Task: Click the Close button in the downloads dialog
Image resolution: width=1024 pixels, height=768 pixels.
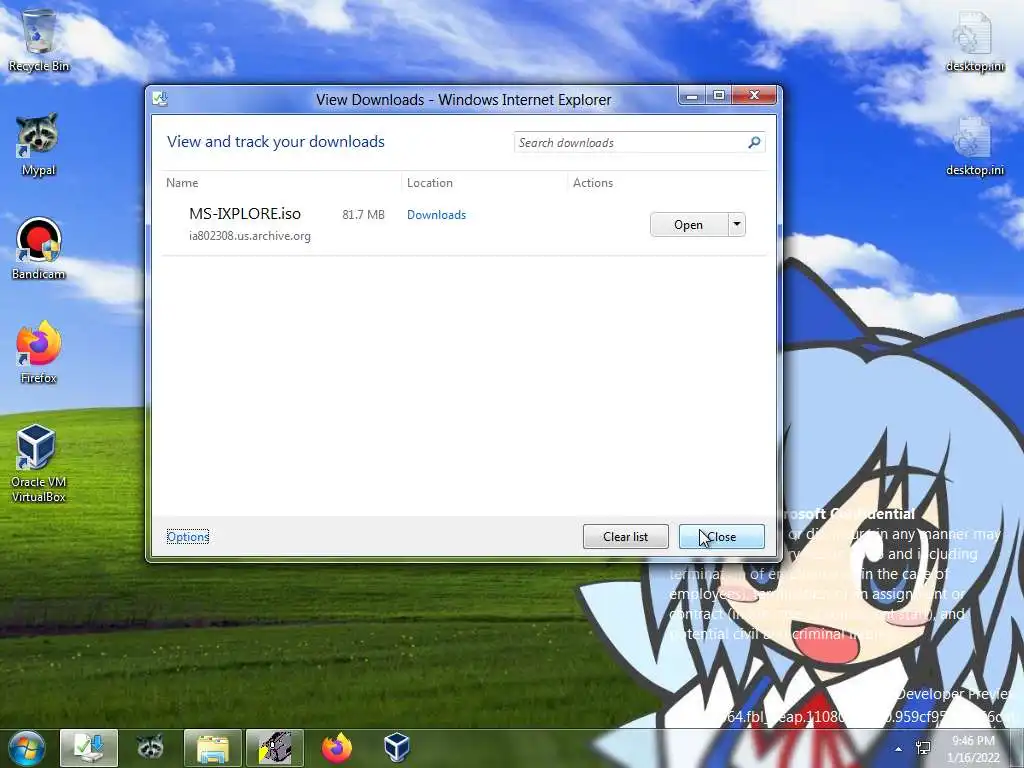Action: [722, 537]
